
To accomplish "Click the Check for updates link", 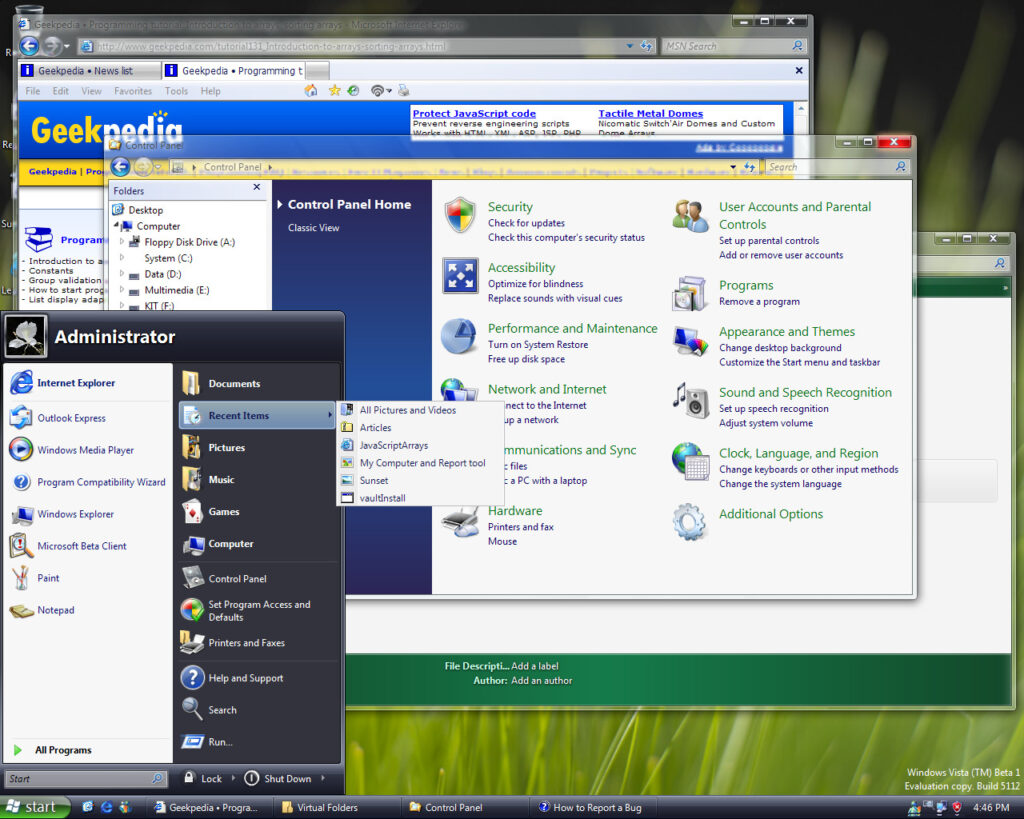I will (526, 223).
